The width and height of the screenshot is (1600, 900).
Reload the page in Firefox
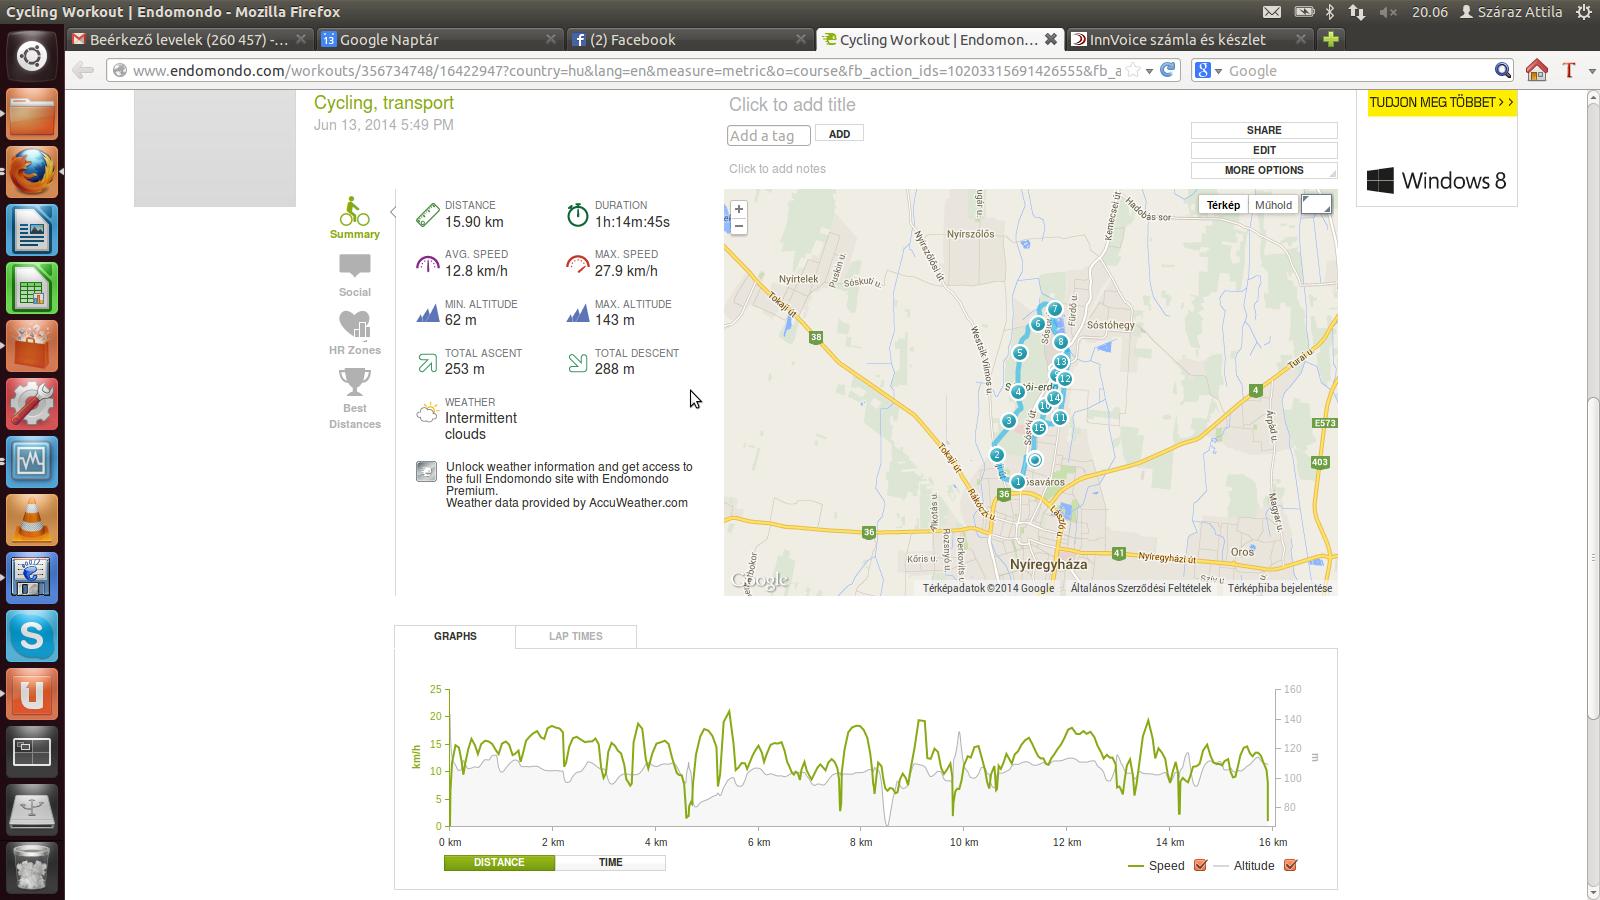point(1167,70)
